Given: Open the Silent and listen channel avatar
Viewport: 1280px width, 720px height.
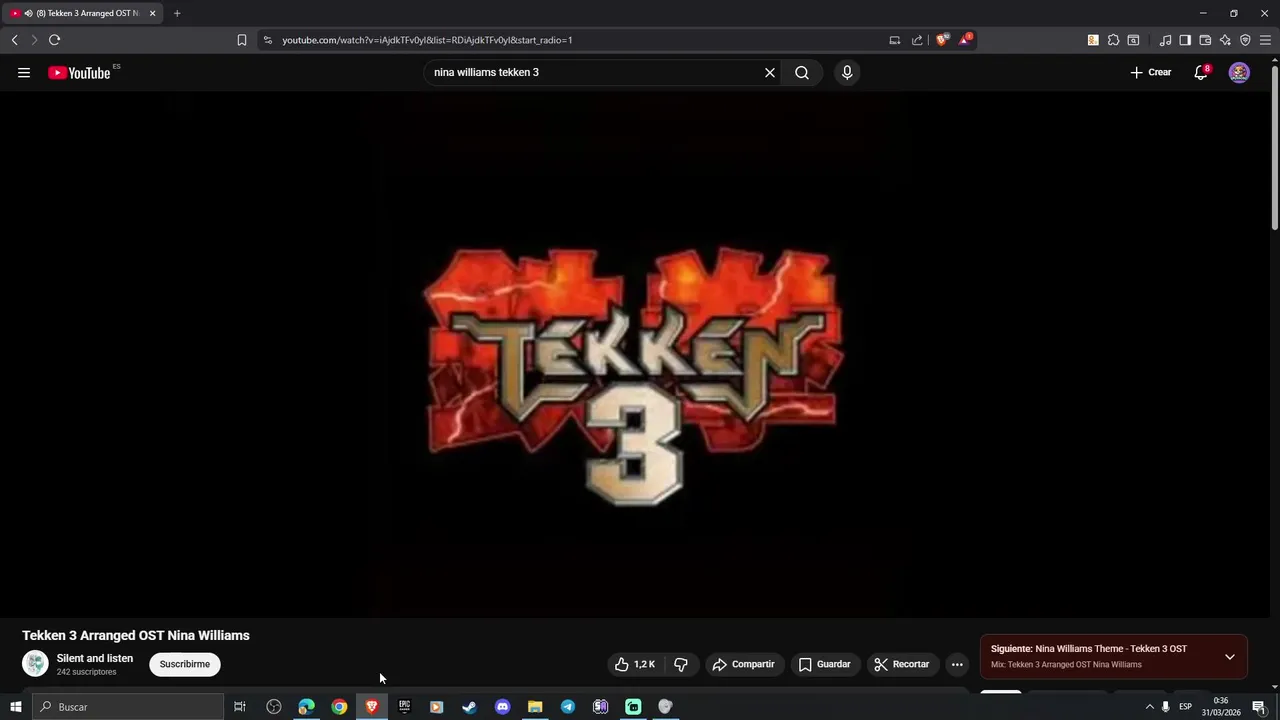Looking at the screenshot, I should tap(35, 663).
